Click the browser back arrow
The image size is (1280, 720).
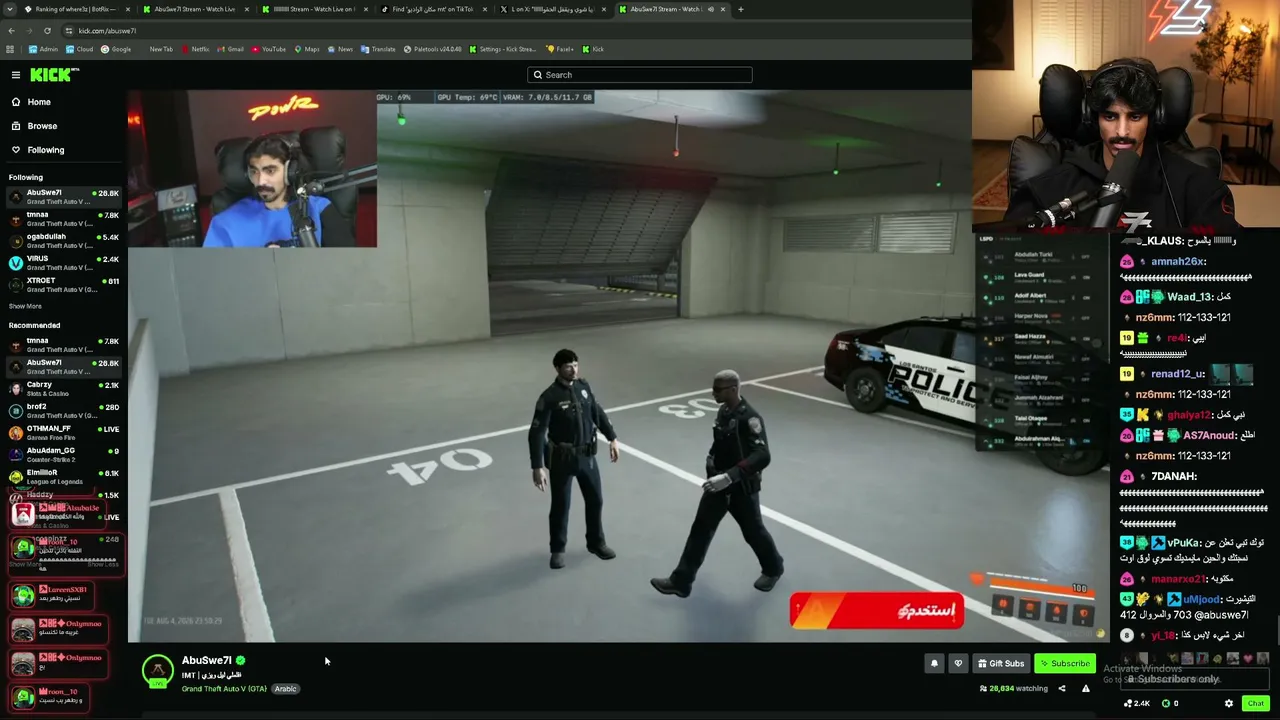[11, 31]
